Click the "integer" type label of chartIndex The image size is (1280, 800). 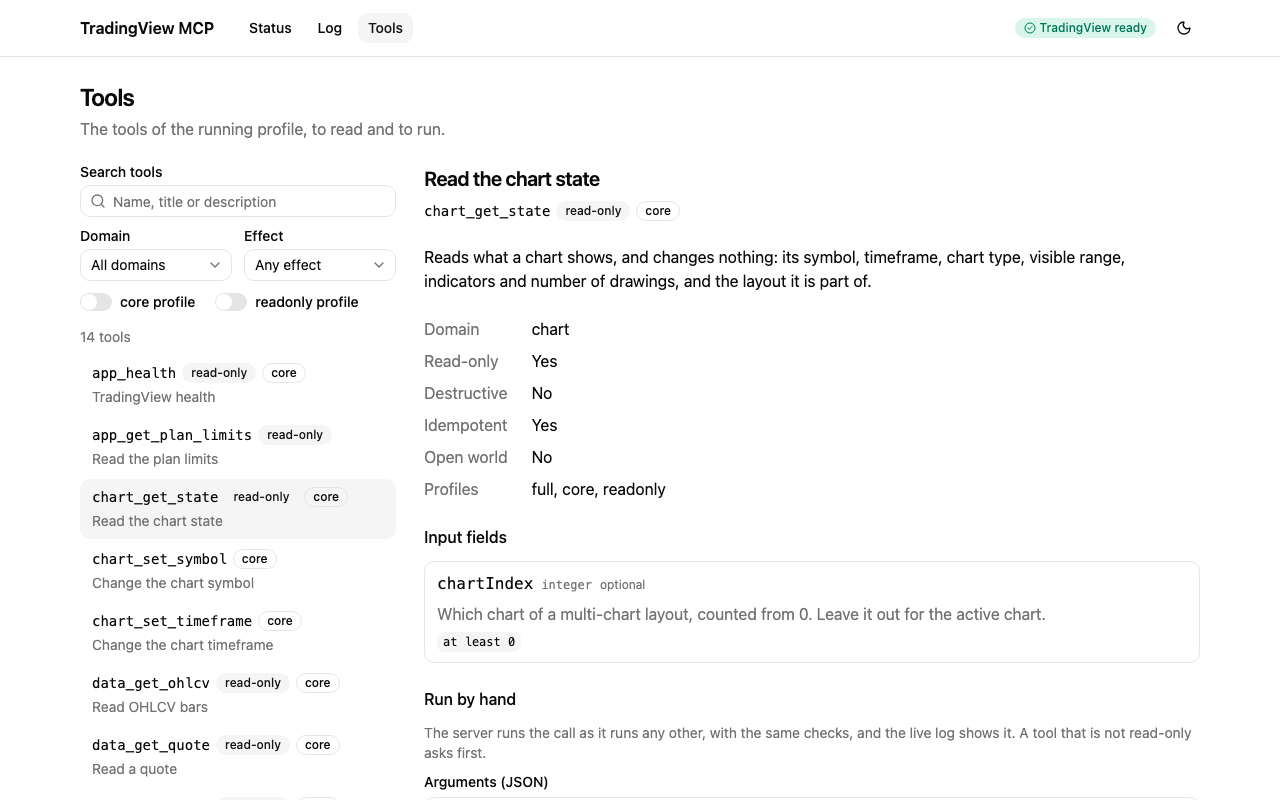click(567, 585)
